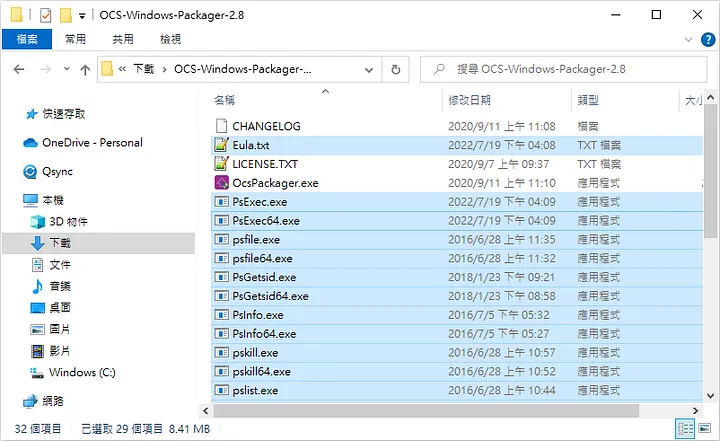Click the PsInfo64.exe file icon

(x=221, y=334)
